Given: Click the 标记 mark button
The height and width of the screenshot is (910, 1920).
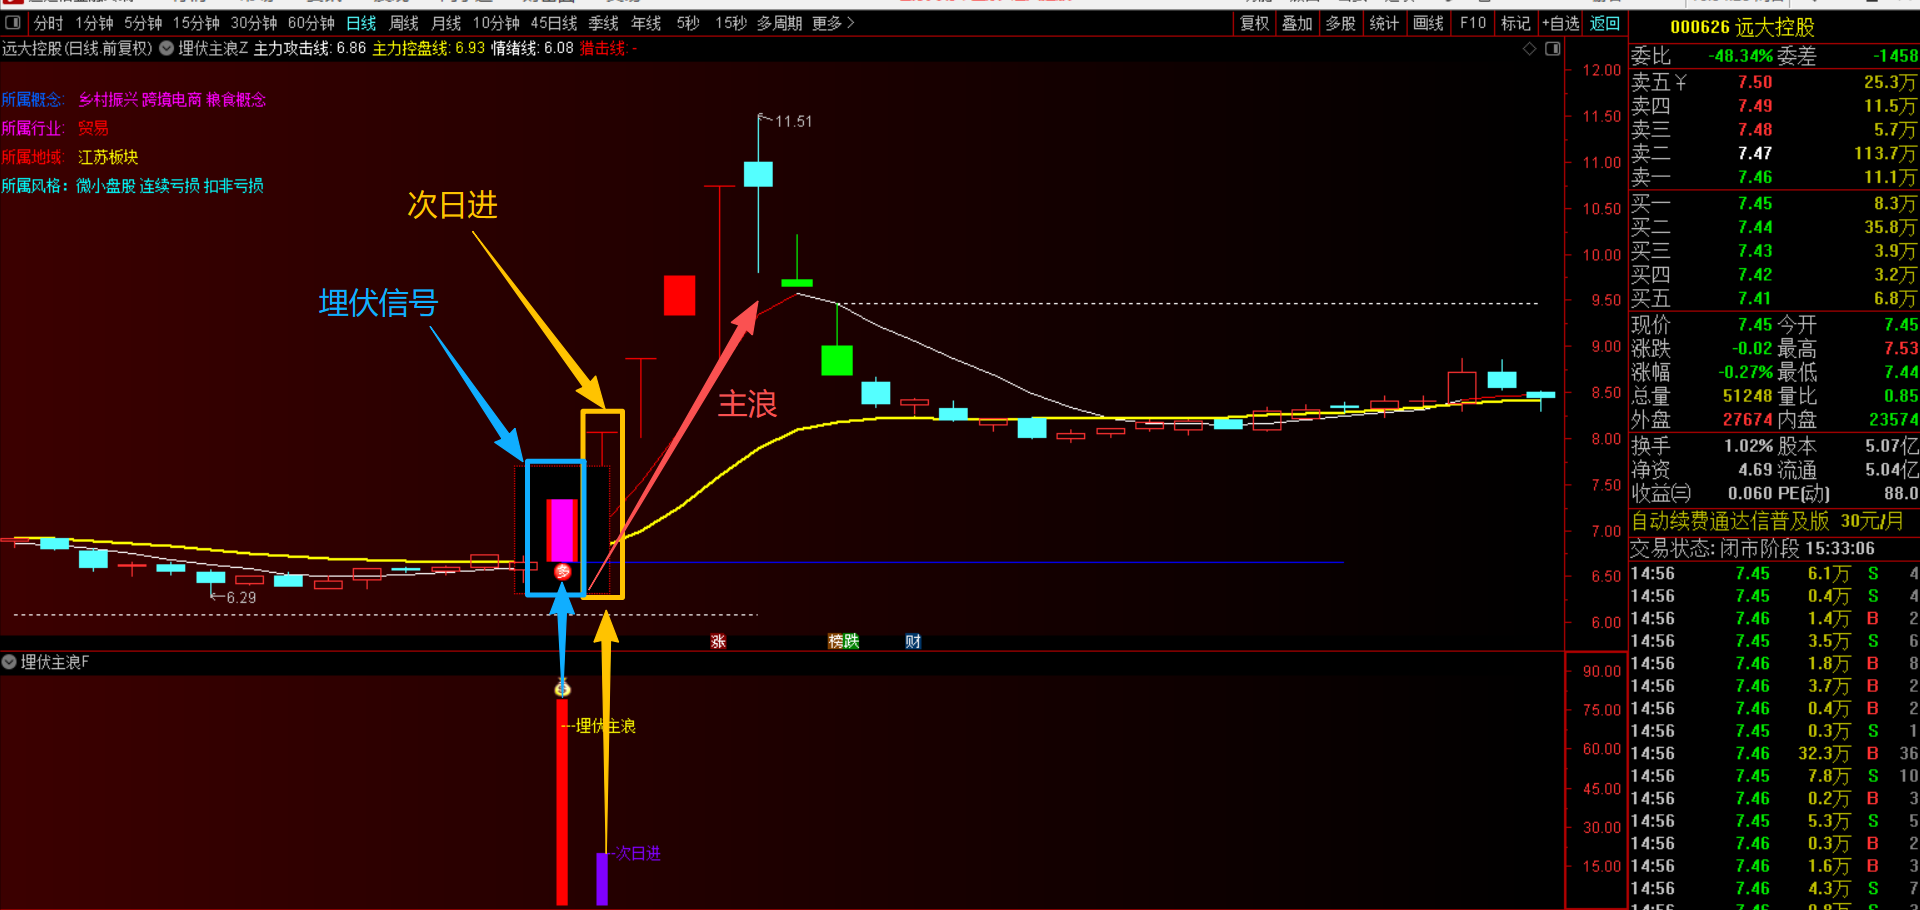Looking at the screenshot, I should pyautogui.click(x=1516, y=23).
